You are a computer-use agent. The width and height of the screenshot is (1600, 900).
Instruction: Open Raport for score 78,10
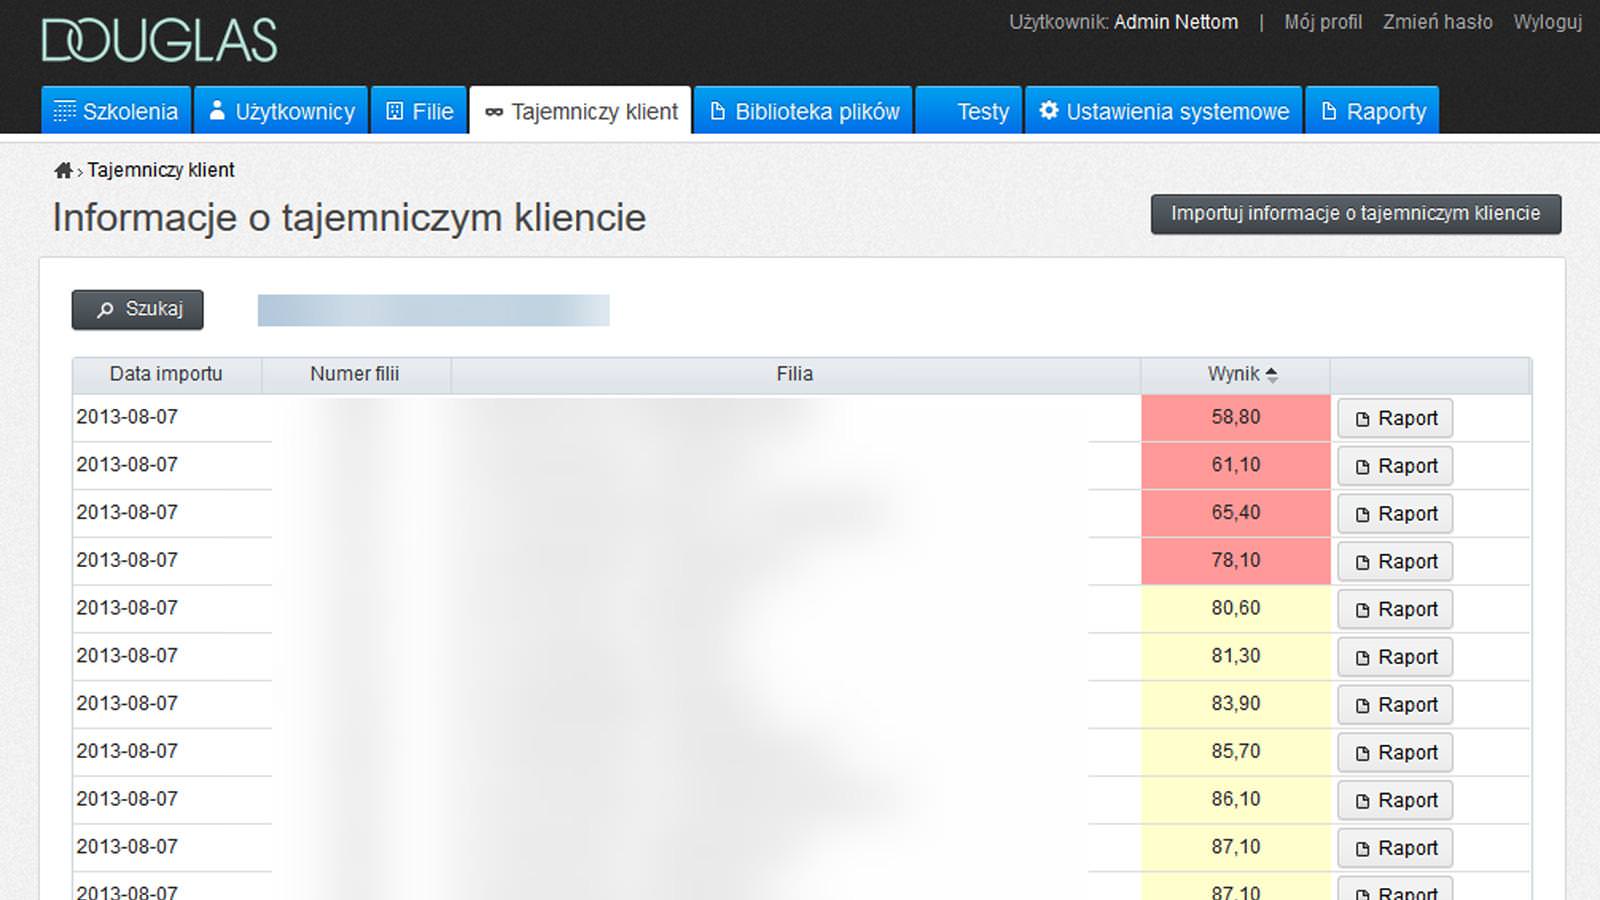coord(1395,562)
